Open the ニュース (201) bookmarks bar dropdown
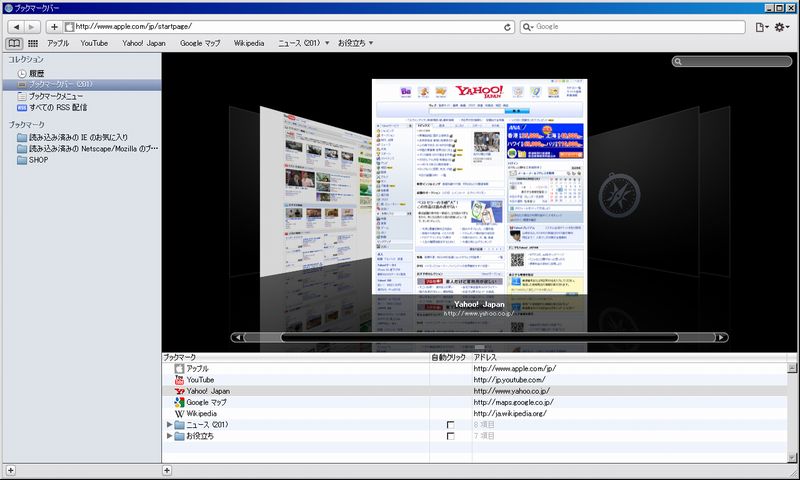This screenshot has width=800, height=480. coord(304,43)
